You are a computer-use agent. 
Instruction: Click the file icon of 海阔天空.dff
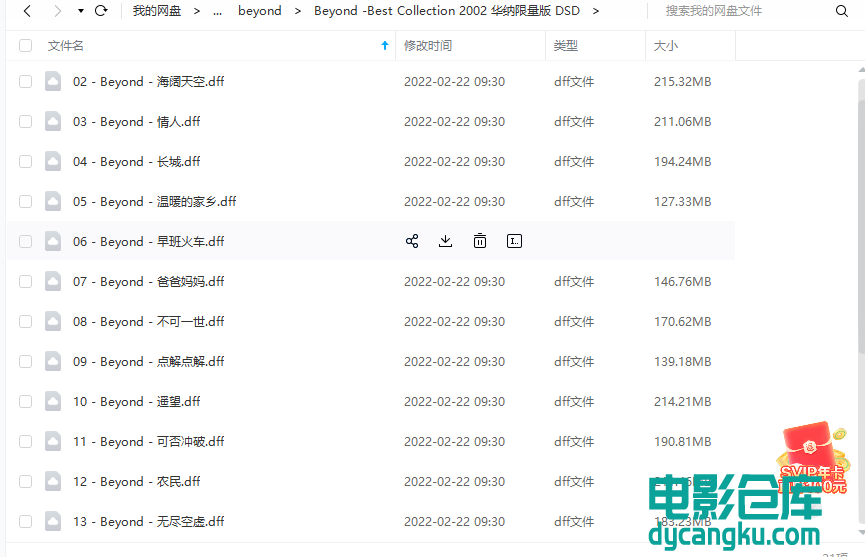(x=53, y=81)
